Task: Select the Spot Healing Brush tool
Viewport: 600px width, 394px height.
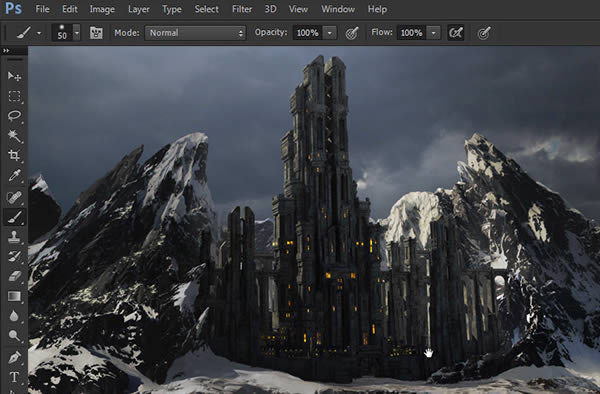Action: click(x=14, y=197)
